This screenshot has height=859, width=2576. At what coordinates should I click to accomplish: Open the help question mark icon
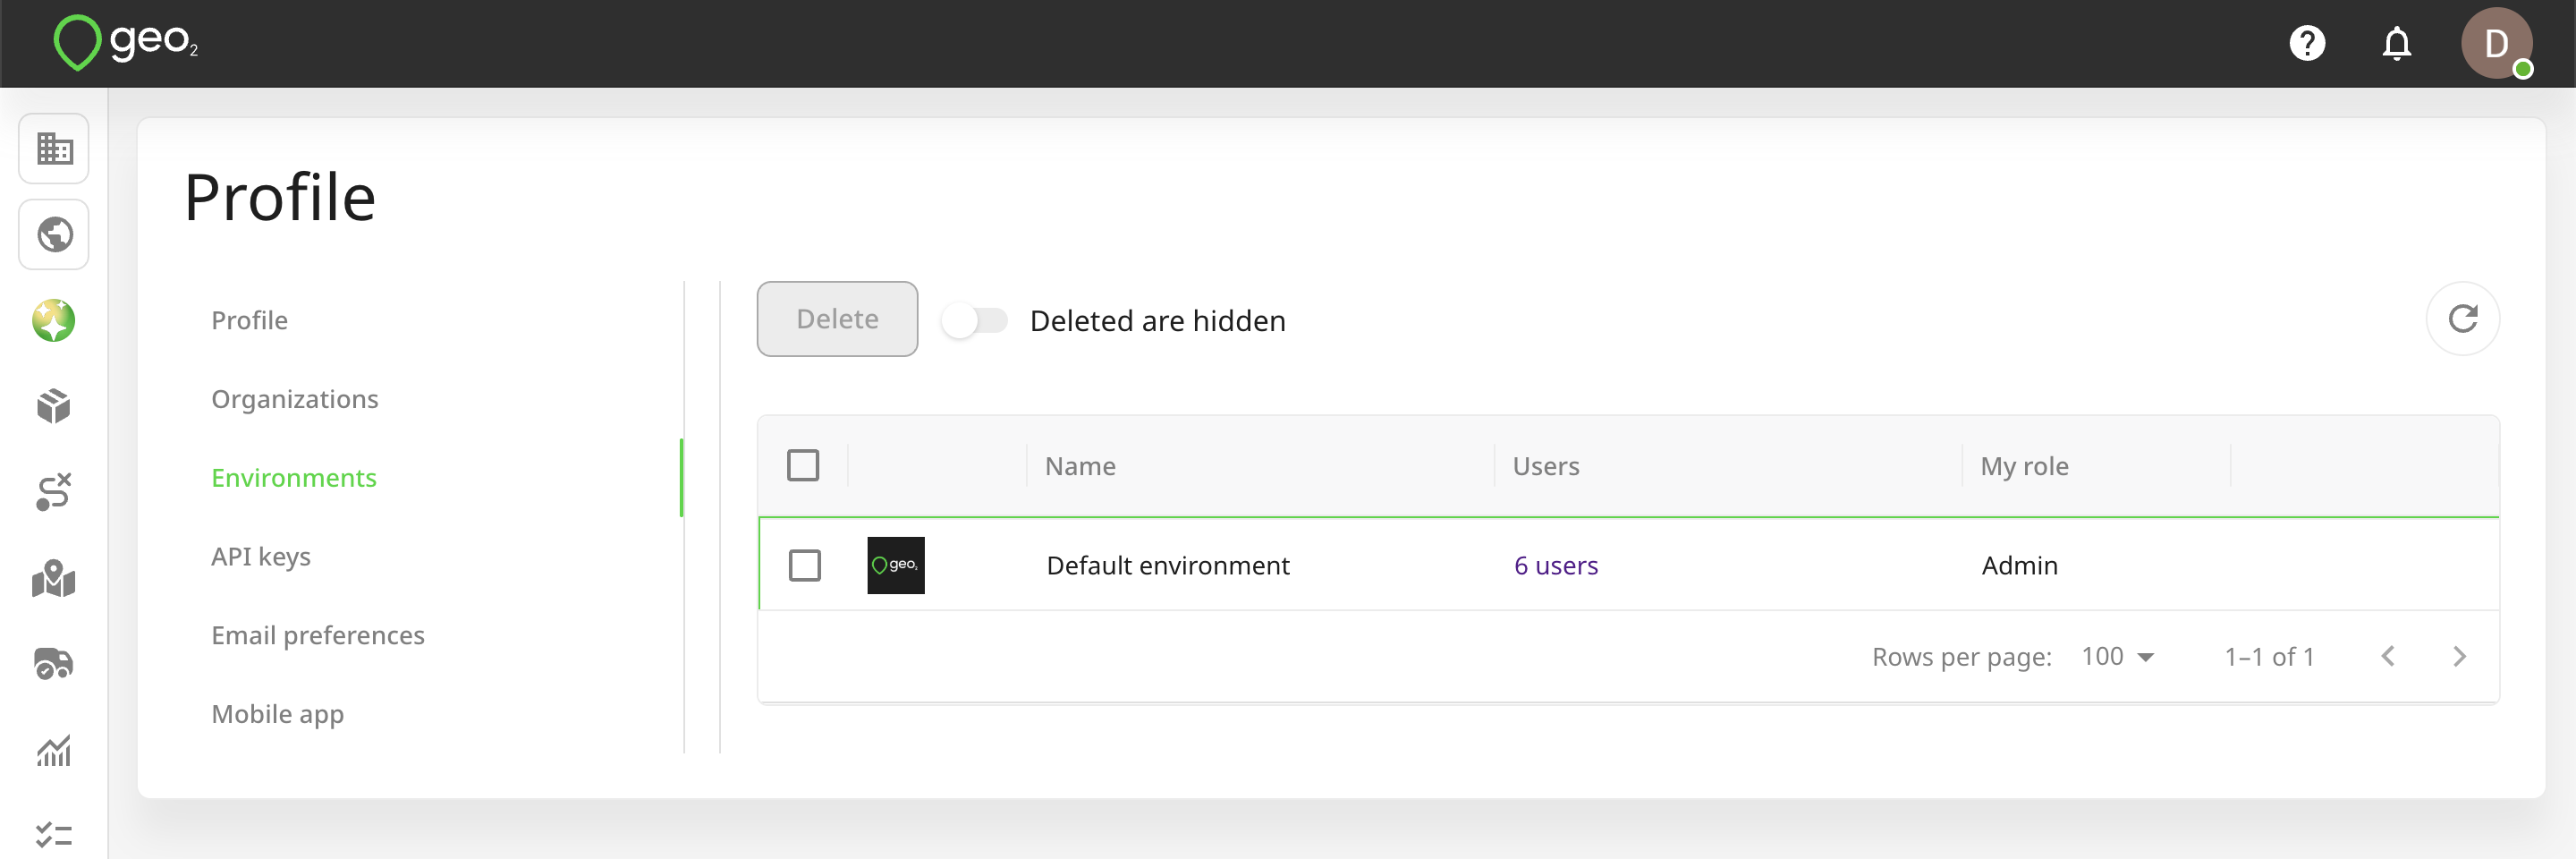(x=2307, y=43)
